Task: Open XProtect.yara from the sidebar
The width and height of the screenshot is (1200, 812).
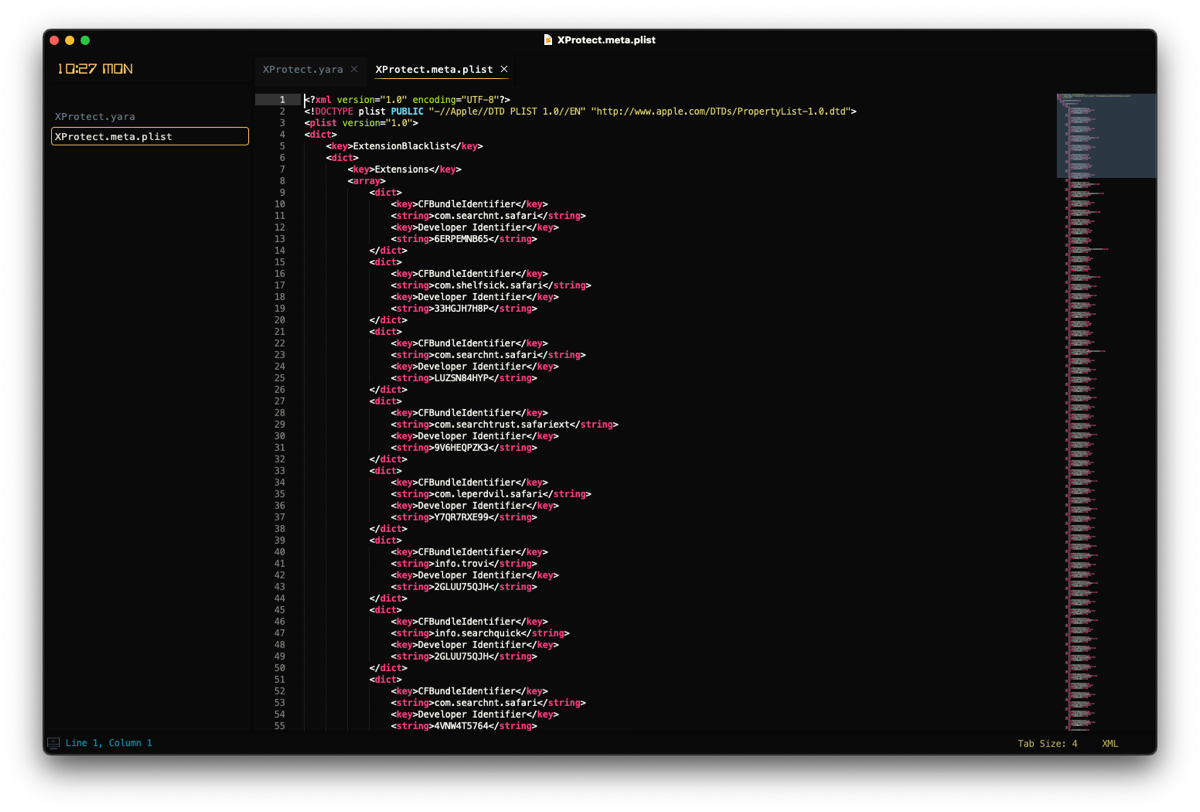Action: [x=95, y=116]
